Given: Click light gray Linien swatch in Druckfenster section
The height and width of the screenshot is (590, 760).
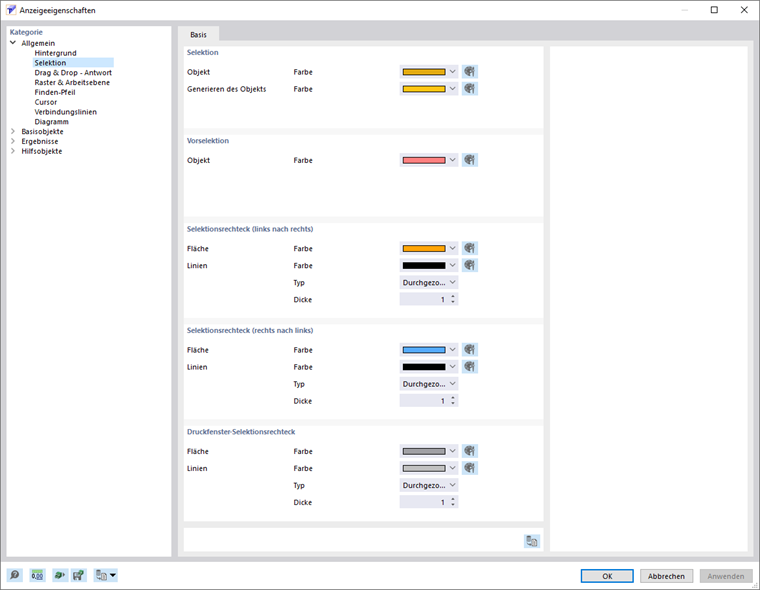Looking at the screenshot, I should (424, 468).
